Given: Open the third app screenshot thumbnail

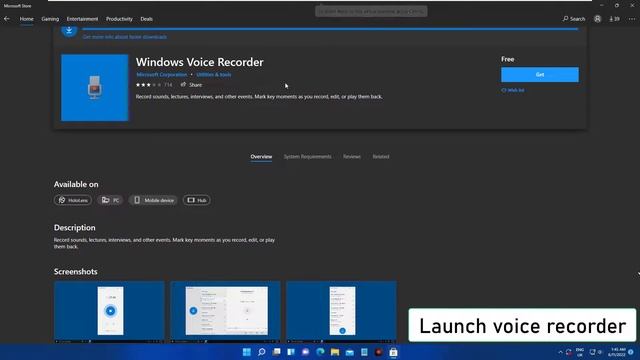Looking at the screenshot, I should pos(341,312).
